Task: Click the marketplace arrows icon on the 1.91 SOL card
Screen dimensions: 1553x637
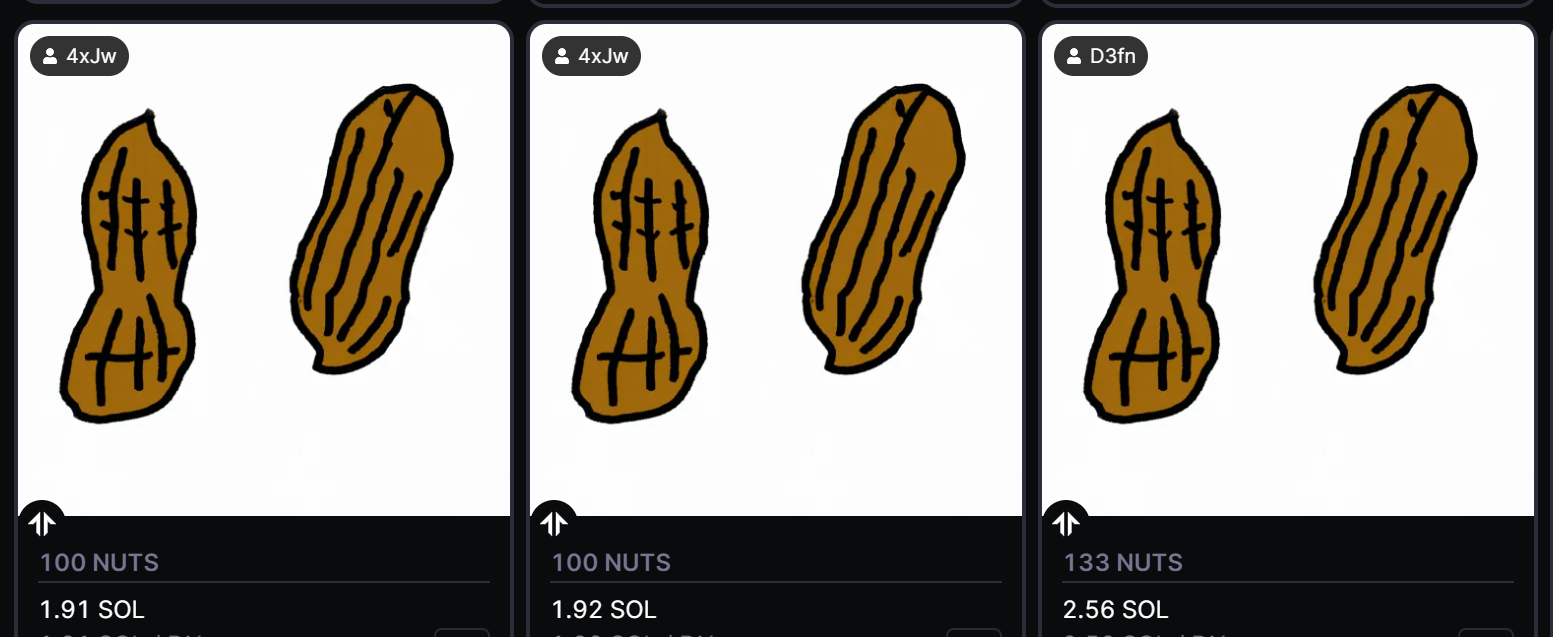Action: click(42, 523)
